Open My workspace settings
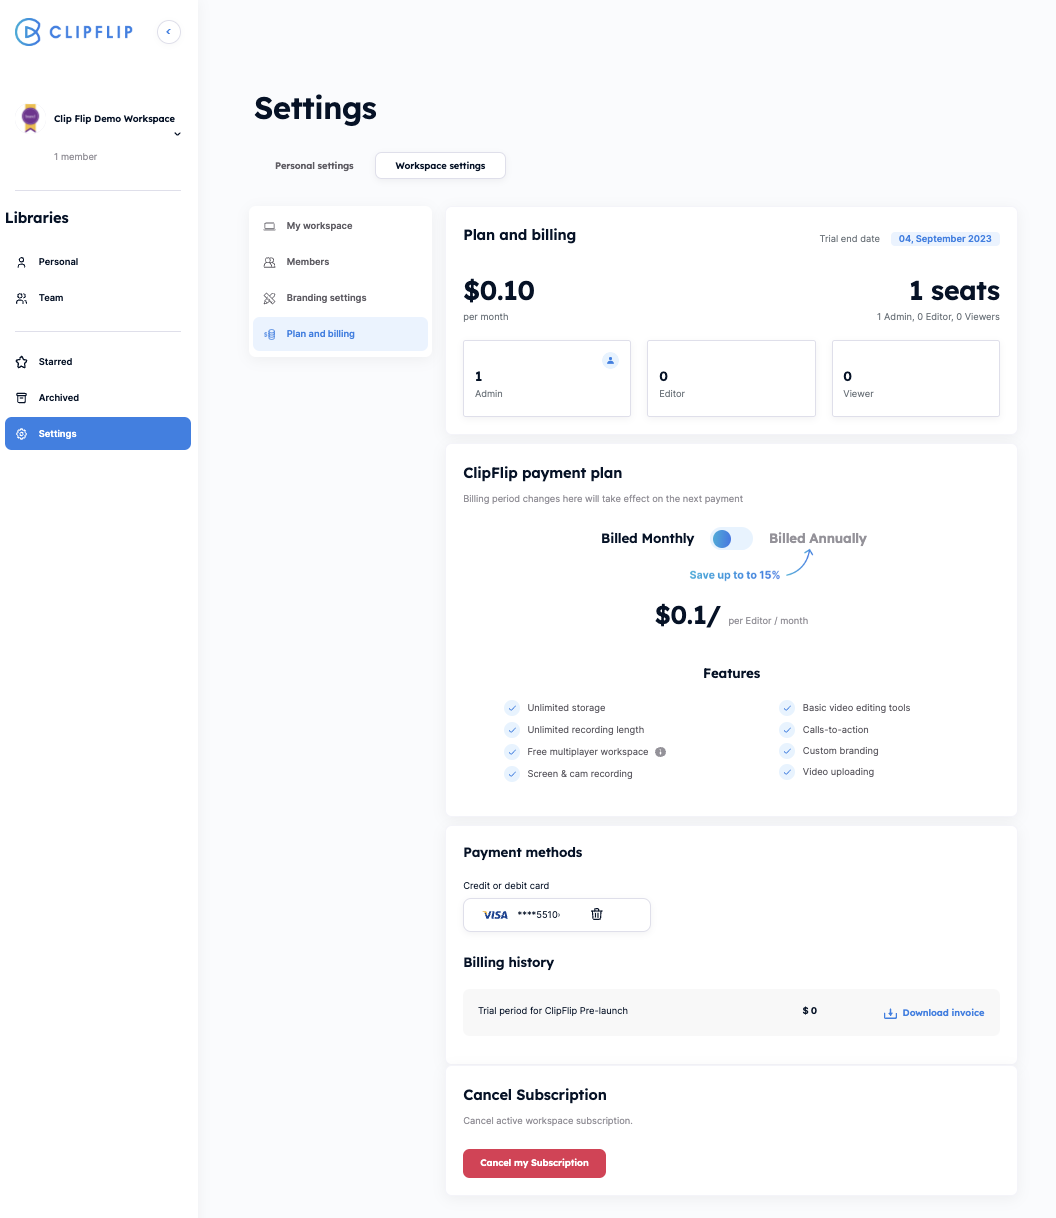The image size is (1056, 1218). pyautogui.click(x=340, y=226)
